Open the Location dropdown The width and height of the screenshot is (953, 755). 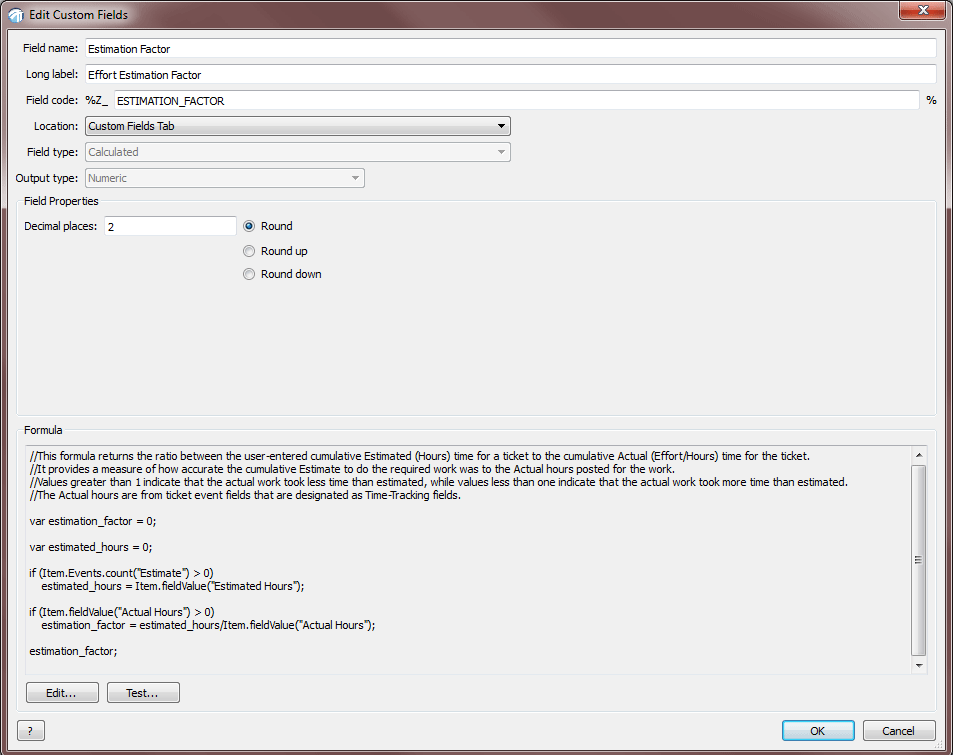click(298, 126)
